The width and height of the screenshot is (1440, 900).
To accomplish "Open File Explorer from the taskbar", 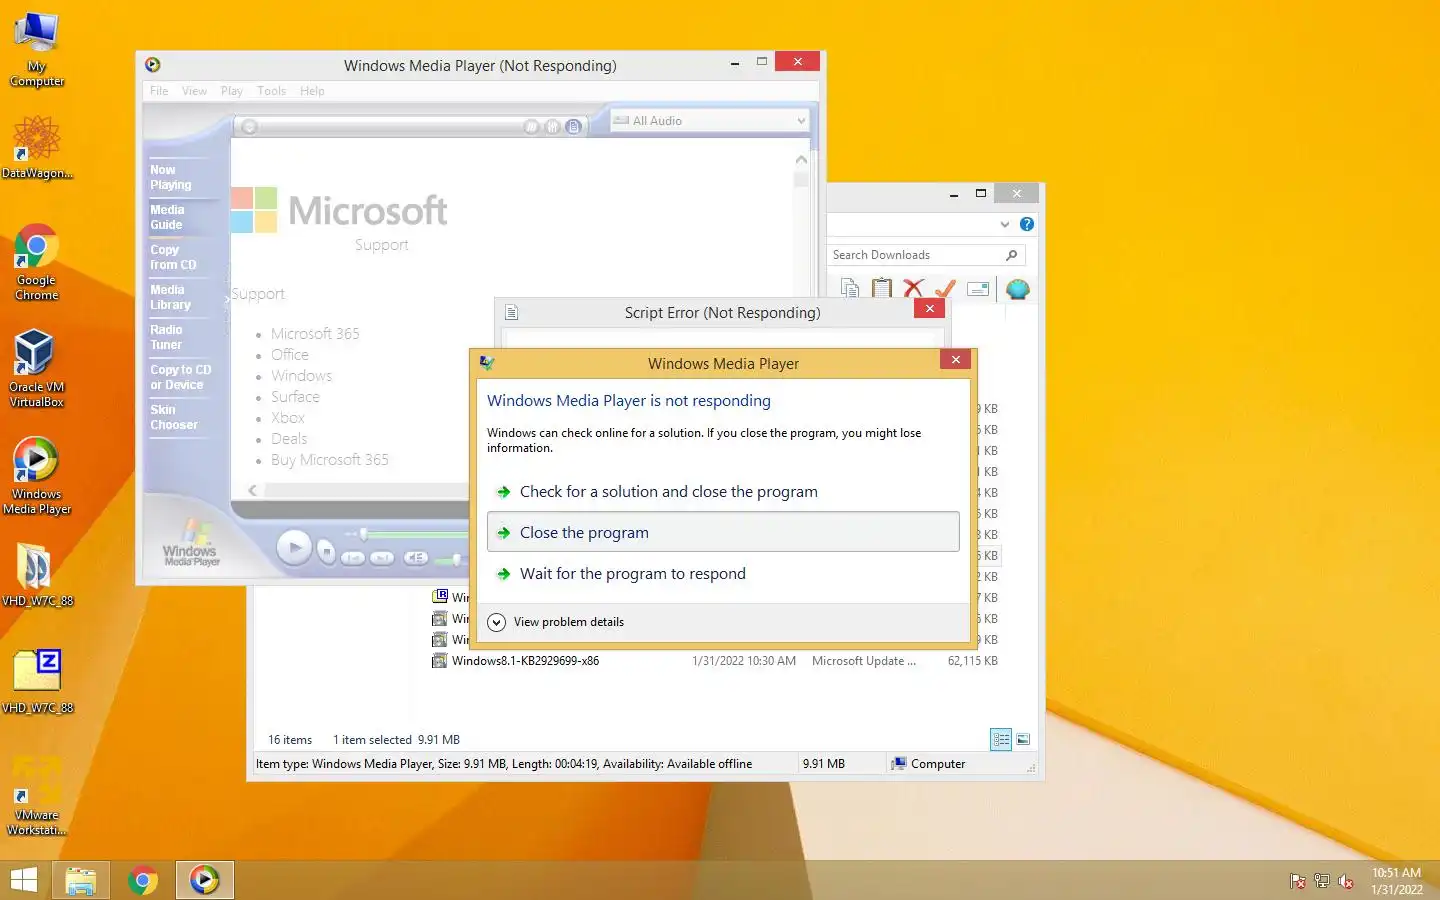I will [x=81, y=880].
